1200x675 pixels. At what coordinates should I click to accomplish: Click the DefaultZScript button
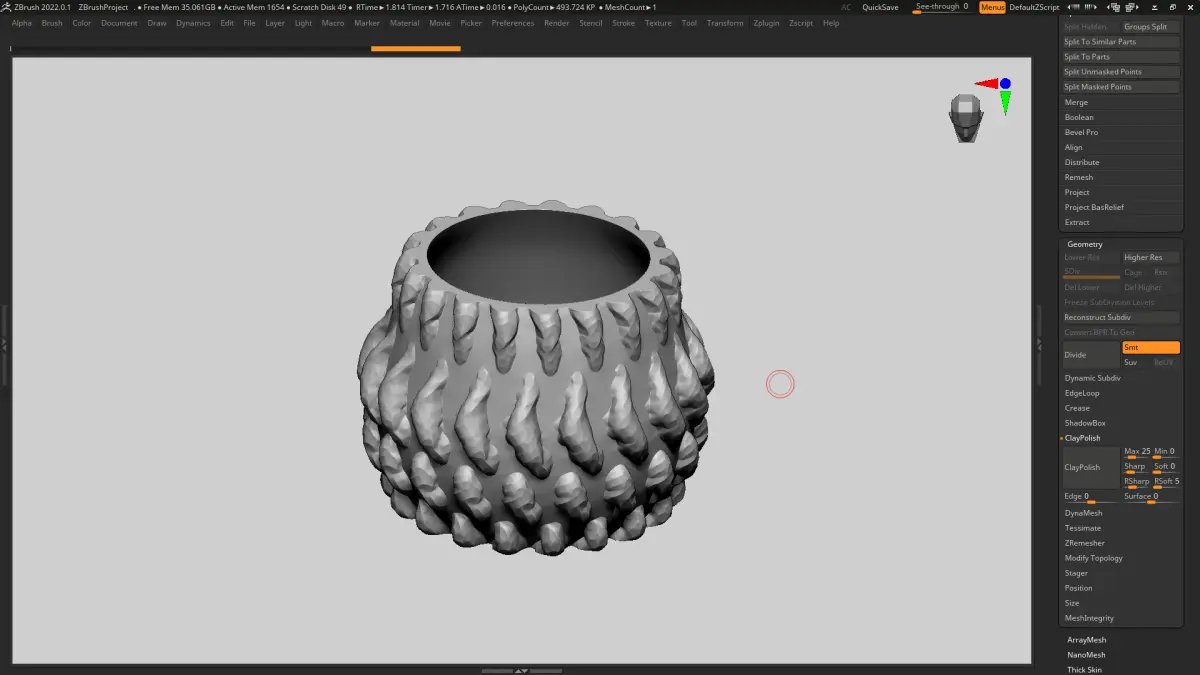(1034, 7)
